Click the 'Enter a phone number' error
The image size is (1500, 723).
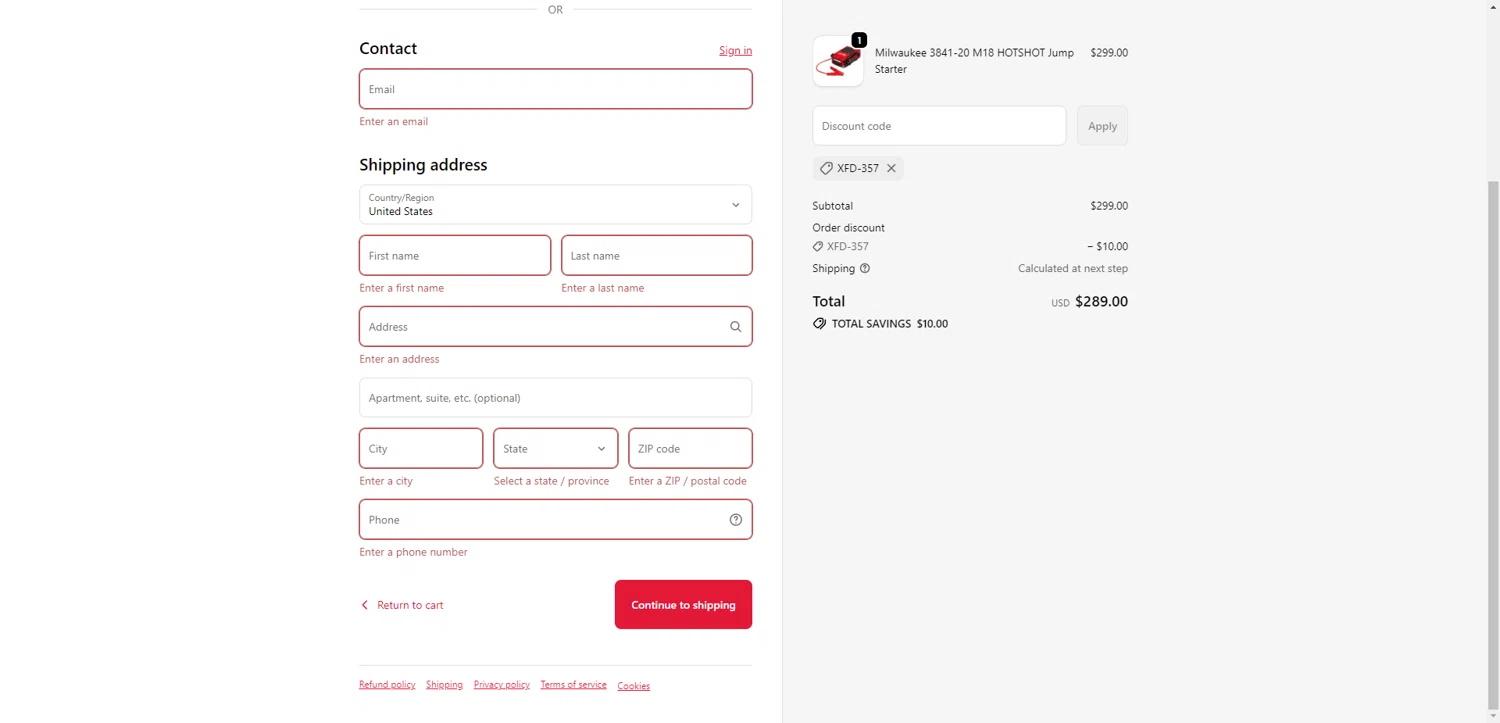coord(413,552)
